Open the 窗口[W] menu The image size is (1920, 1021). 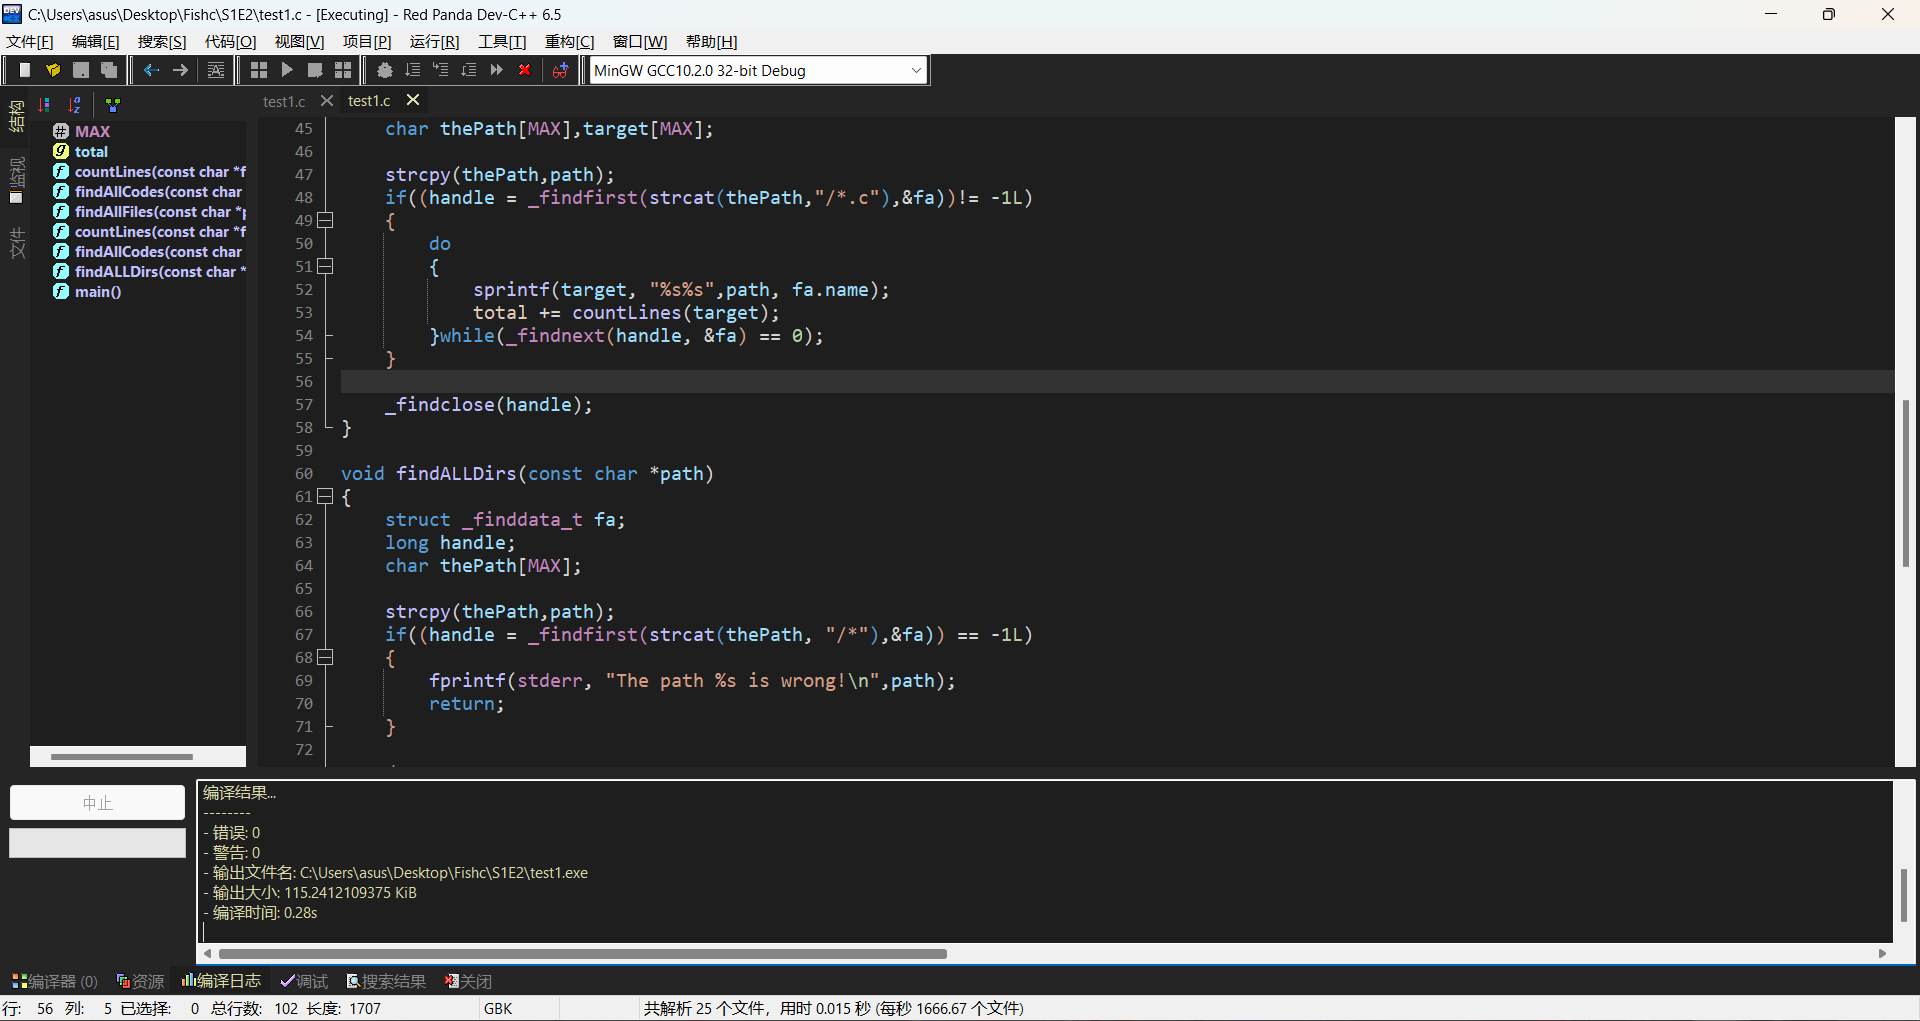click(640, 41)
